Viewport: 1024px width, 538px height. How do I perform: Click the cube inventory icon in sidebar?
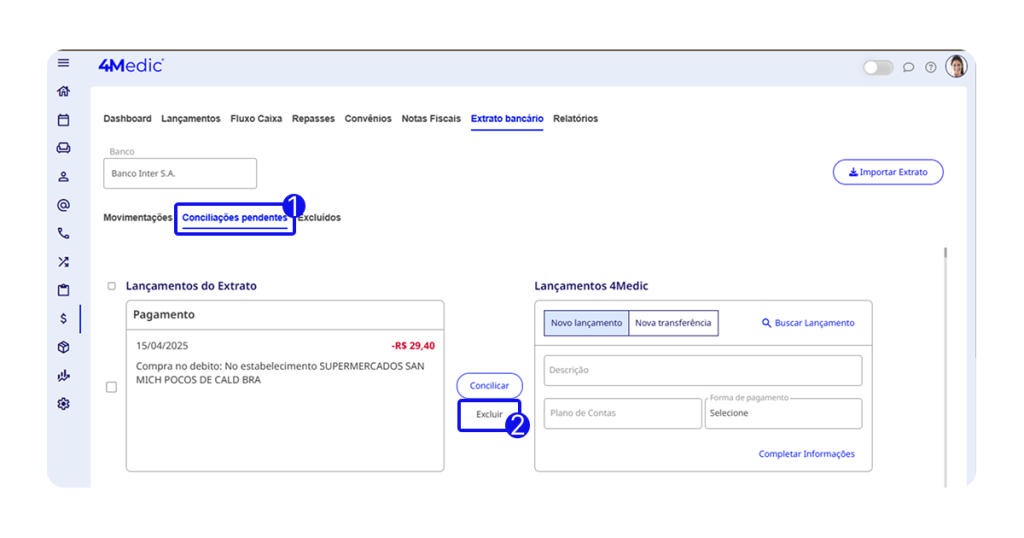pos(64,347)
